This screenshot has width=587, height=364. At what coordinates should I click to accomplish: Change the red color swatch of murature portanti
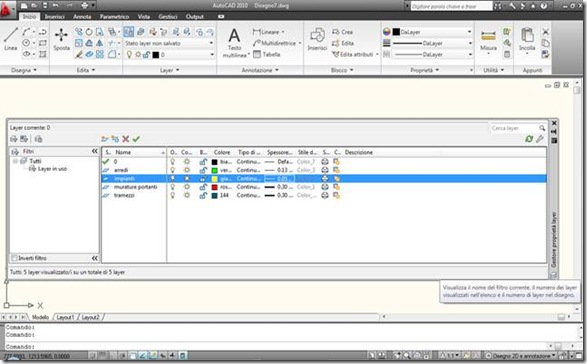[215, 187]
